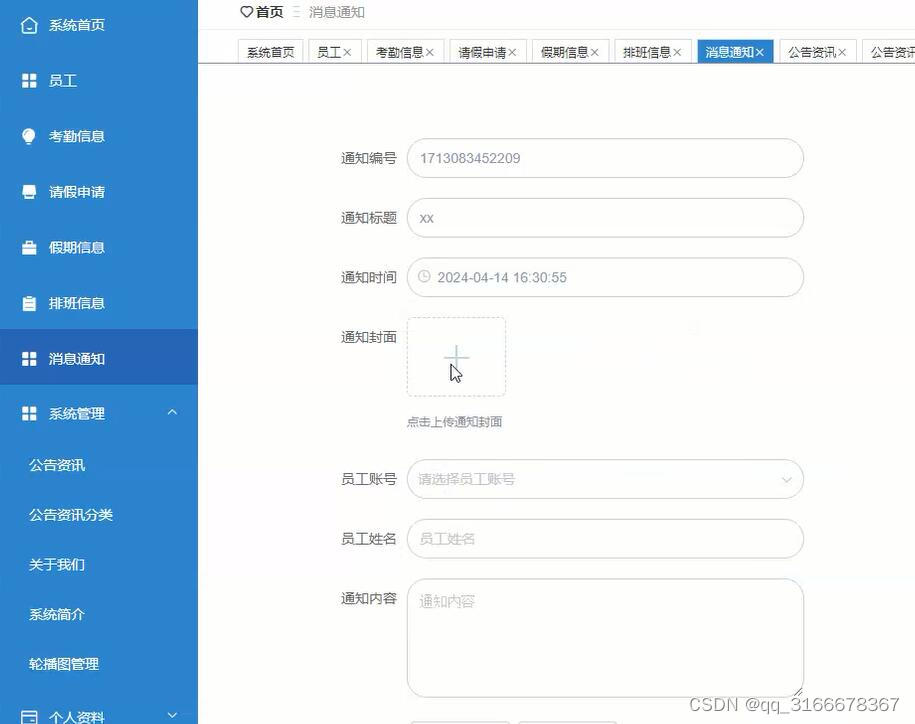Viewport: 915px width, 724px height.
Task: Close the 请假申请 tab
Action: tap(512, 53)
